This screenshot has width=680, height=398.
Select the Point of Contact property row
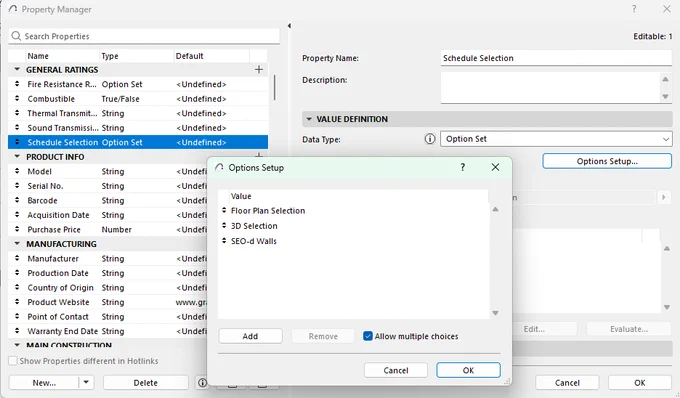pyautogui.click(x=108, y=316)
